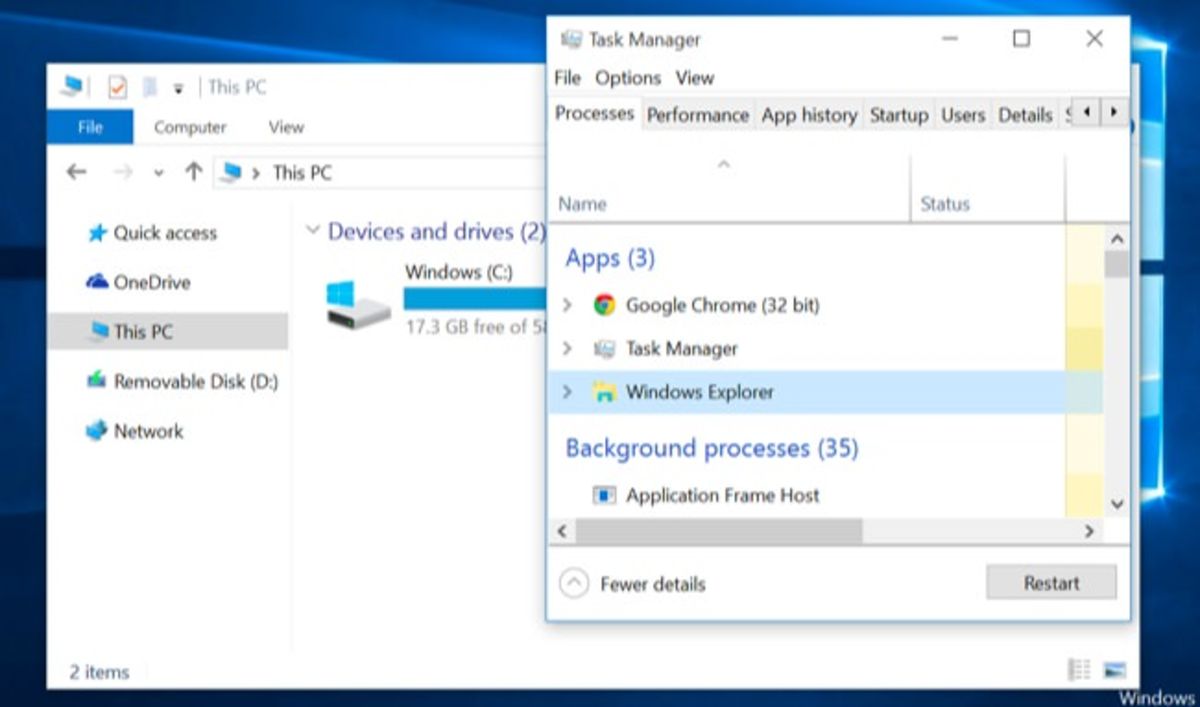Click the horizontal scroll-right arrow in Task Manager
Image resolution: width=1200 pixels, height=707 pixels.
[x=1090, y=532]
